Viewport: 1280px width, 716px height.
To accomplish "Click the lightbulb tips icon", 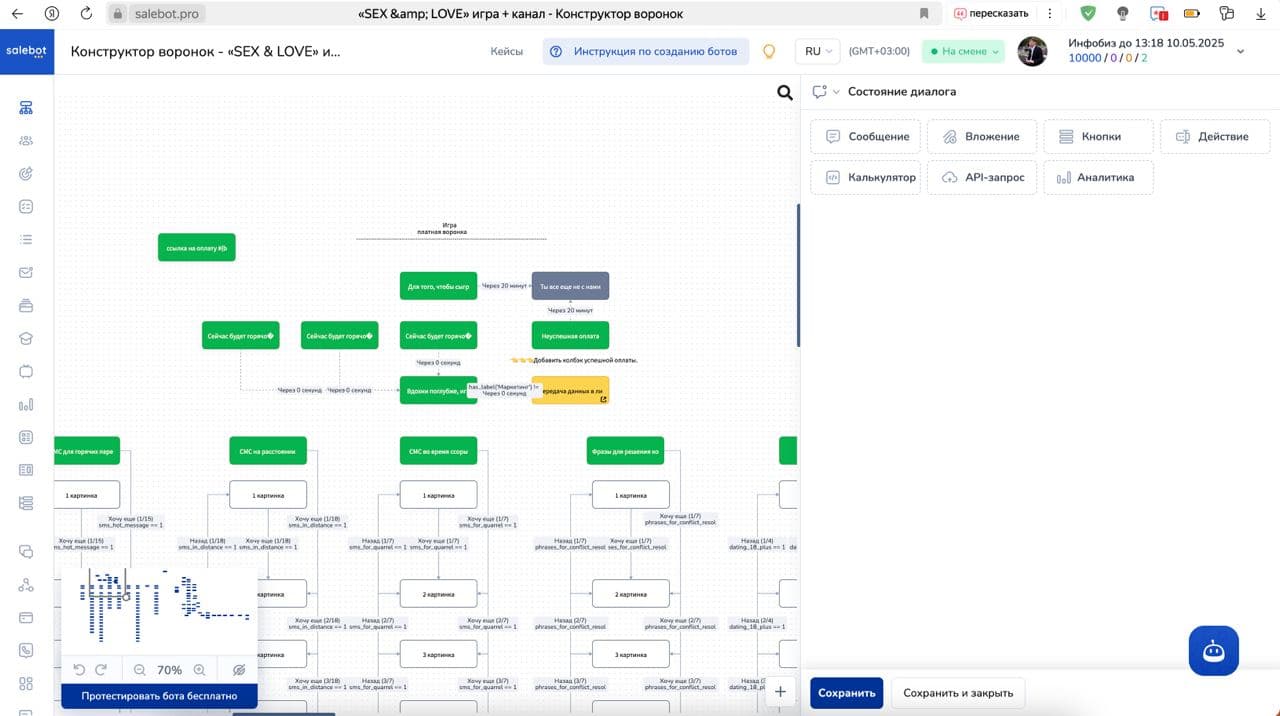I will click(x=769, y=52).
